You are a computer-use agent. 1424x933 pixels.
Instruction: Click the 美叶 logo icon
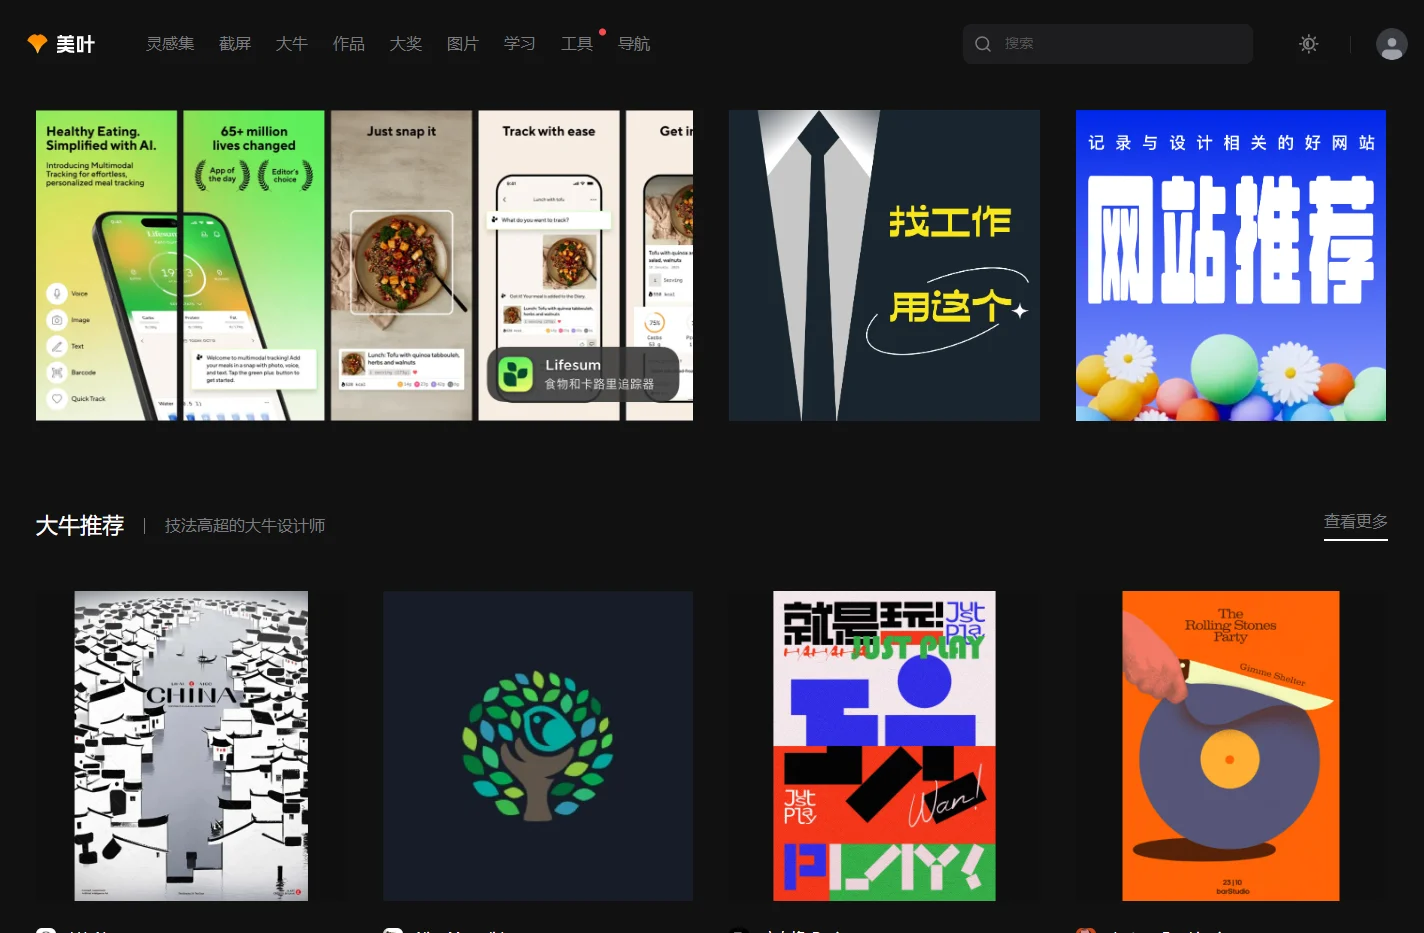coord(37,43)
